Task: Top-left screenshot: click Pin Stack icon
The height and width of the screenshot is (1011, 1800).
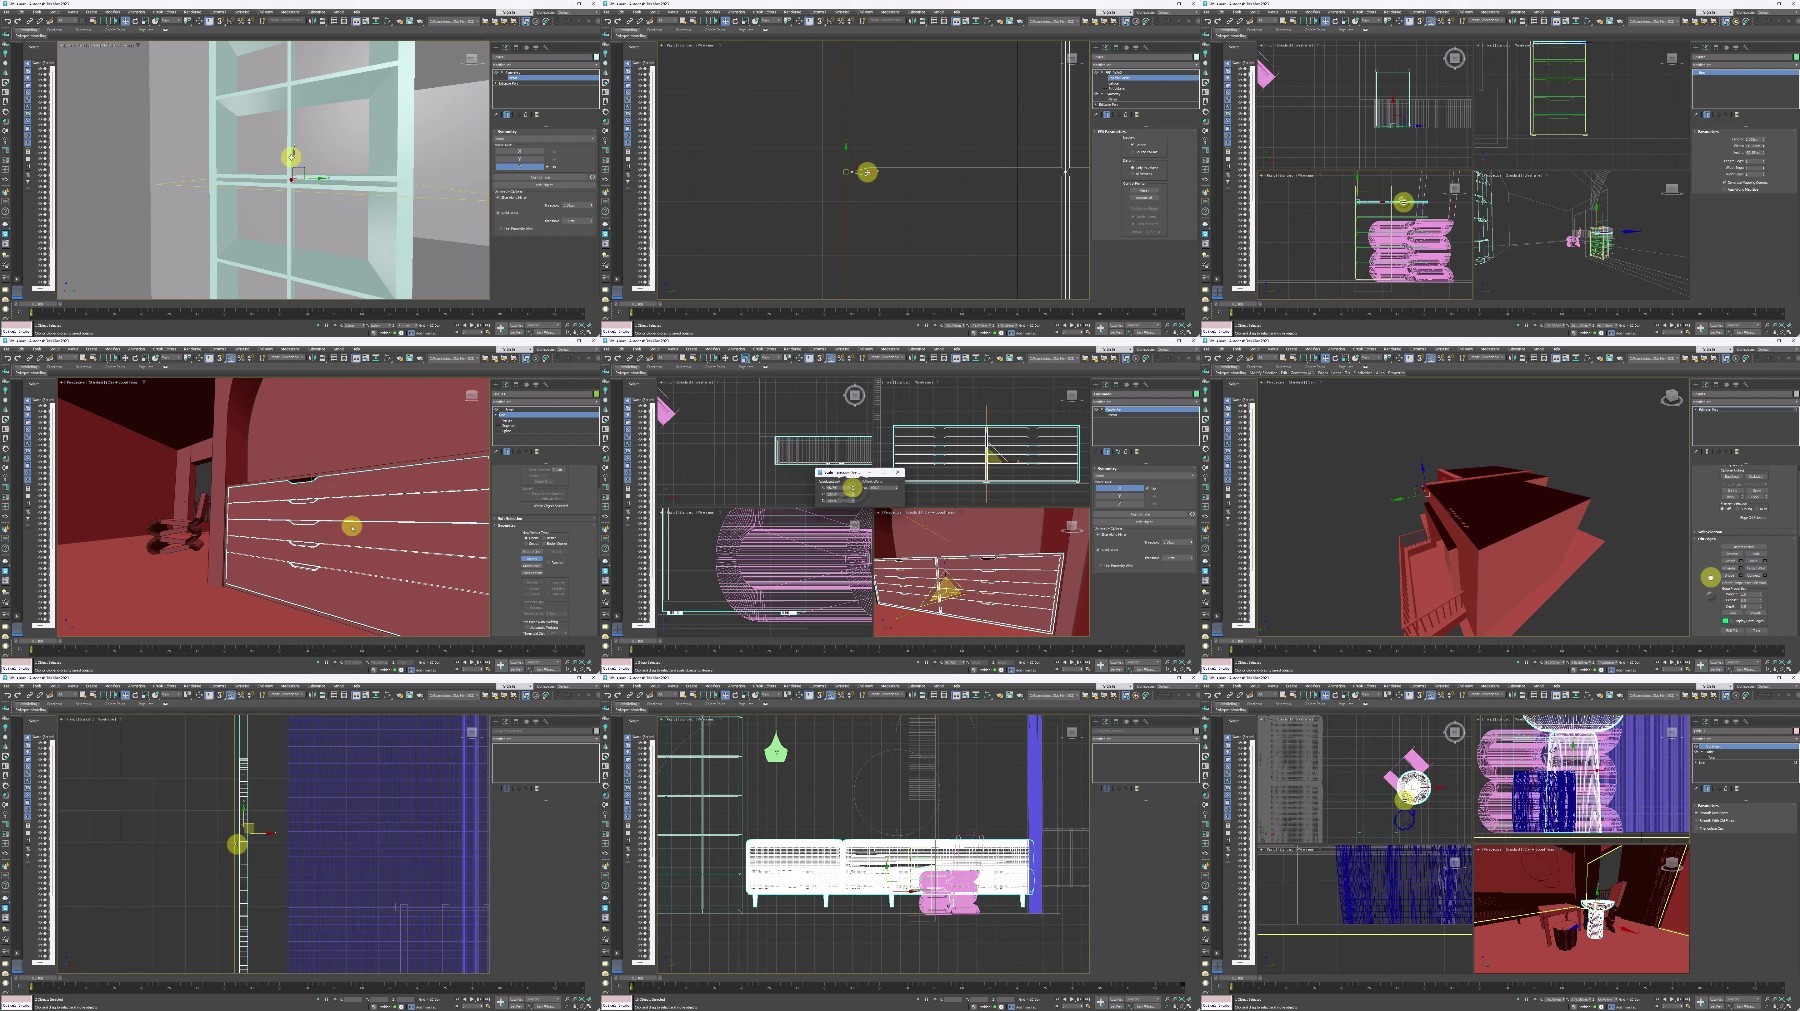Action: pos(496,115)
